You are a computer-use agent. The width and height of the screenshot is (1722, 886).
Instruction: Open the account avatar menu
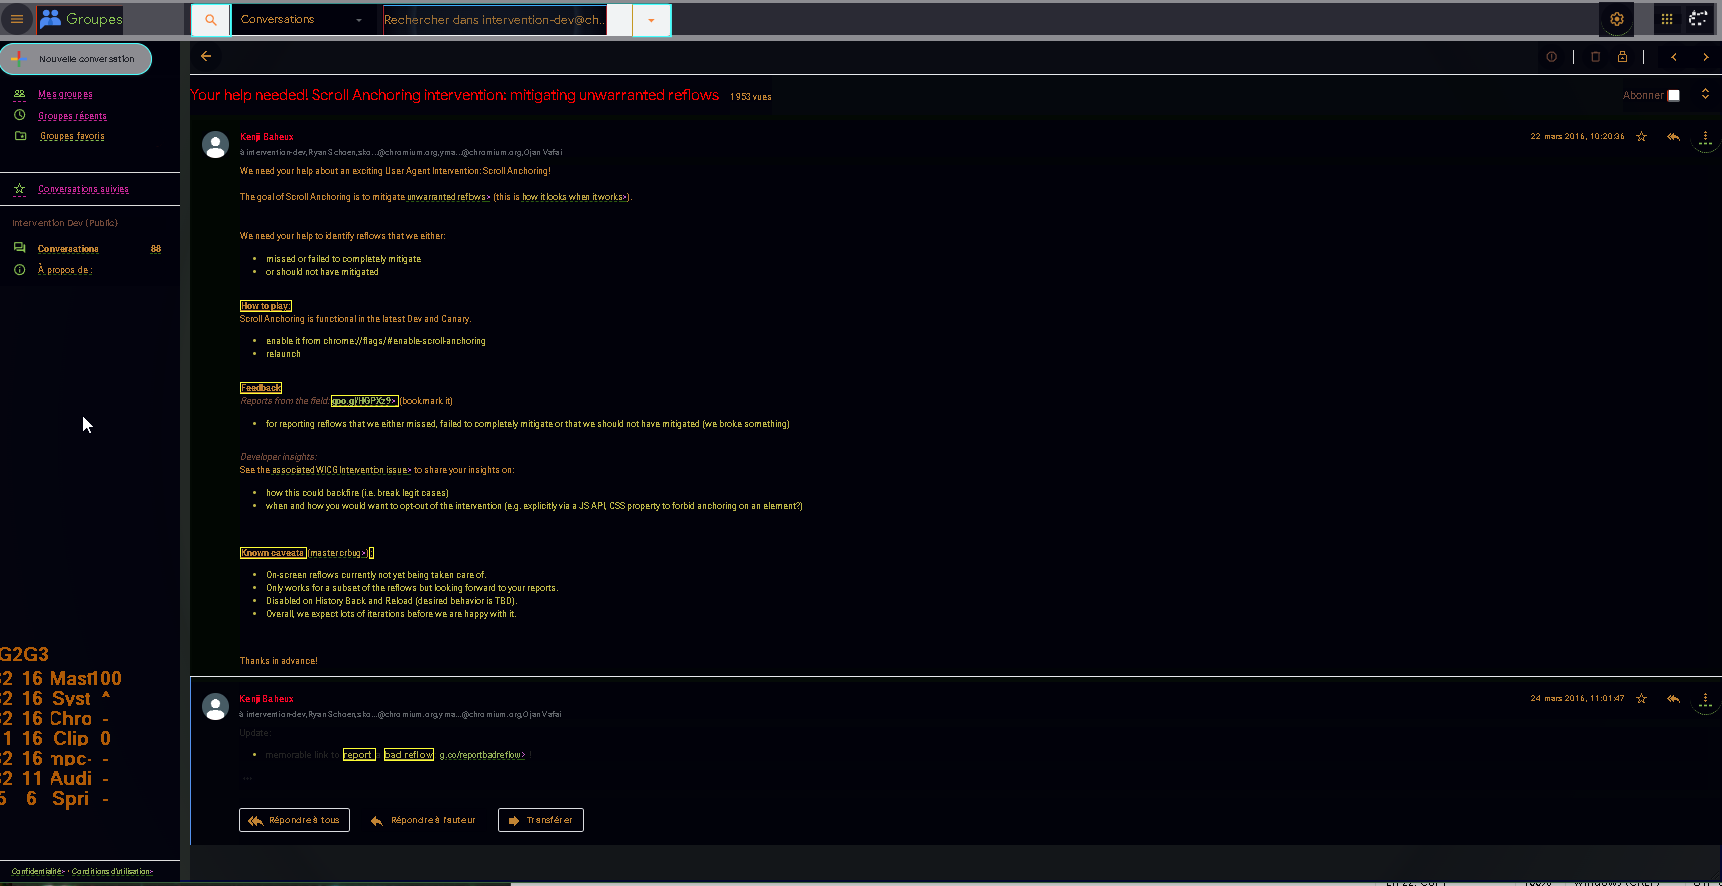[1698, 19]
